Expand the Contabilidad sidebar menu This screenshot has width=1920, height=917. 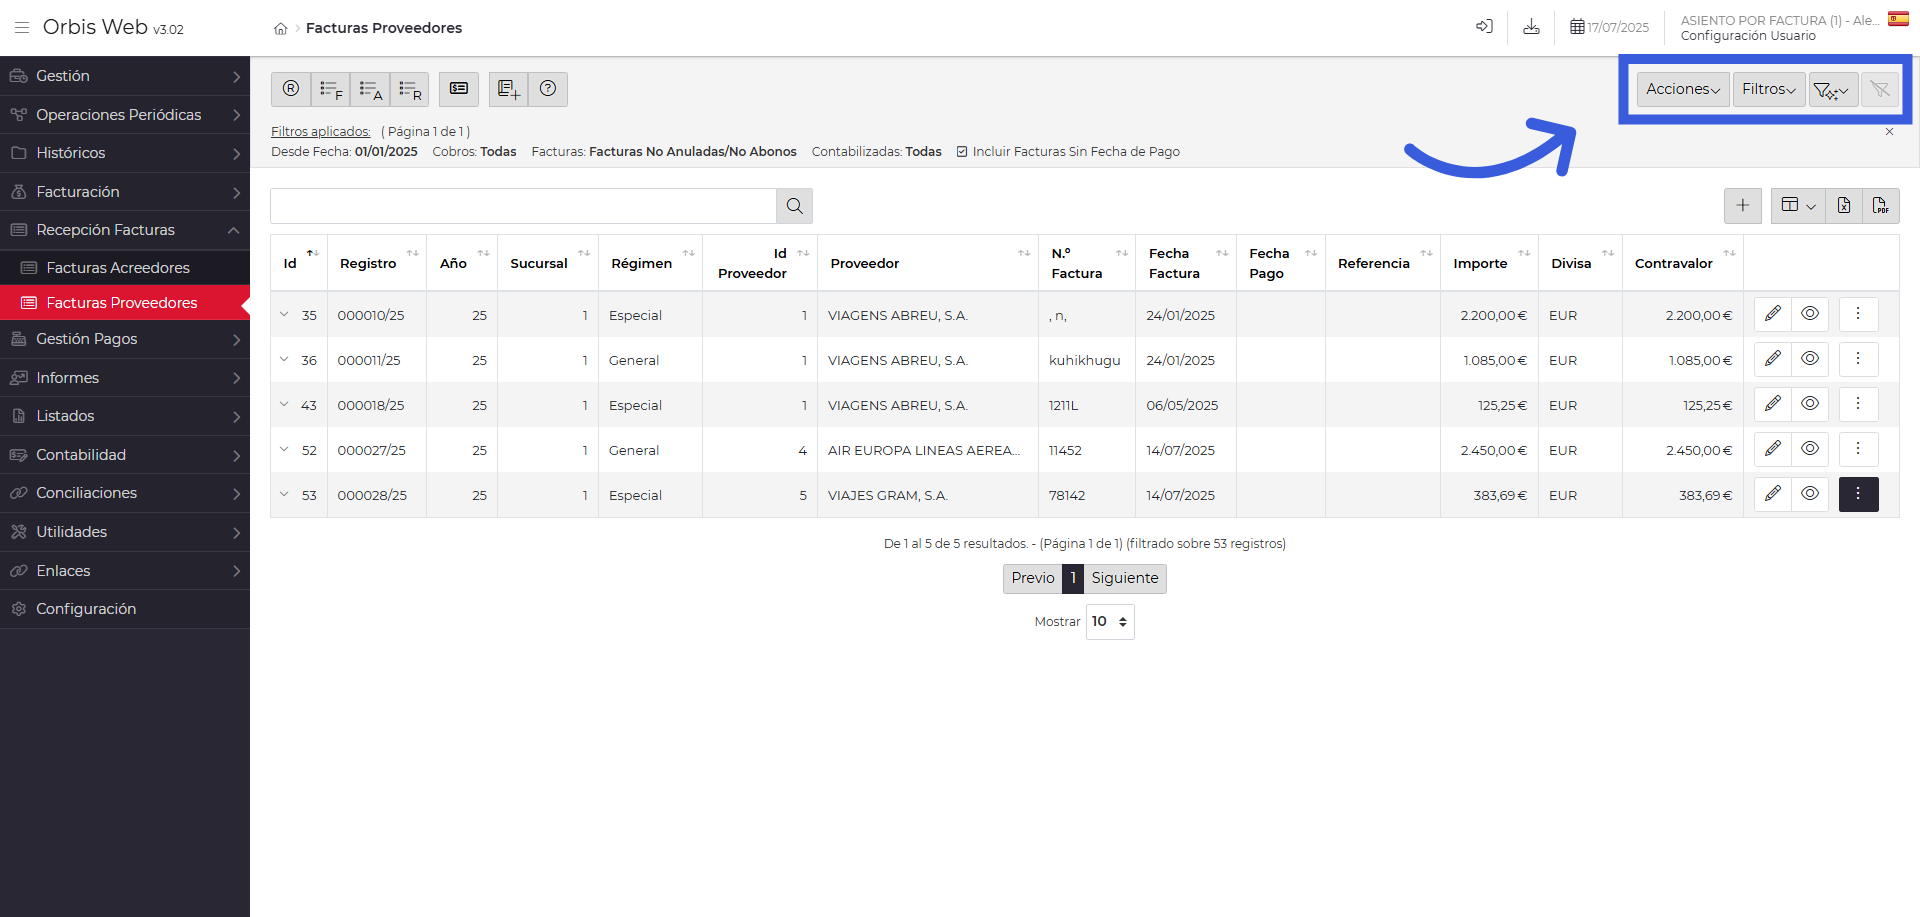pos(125,455)
